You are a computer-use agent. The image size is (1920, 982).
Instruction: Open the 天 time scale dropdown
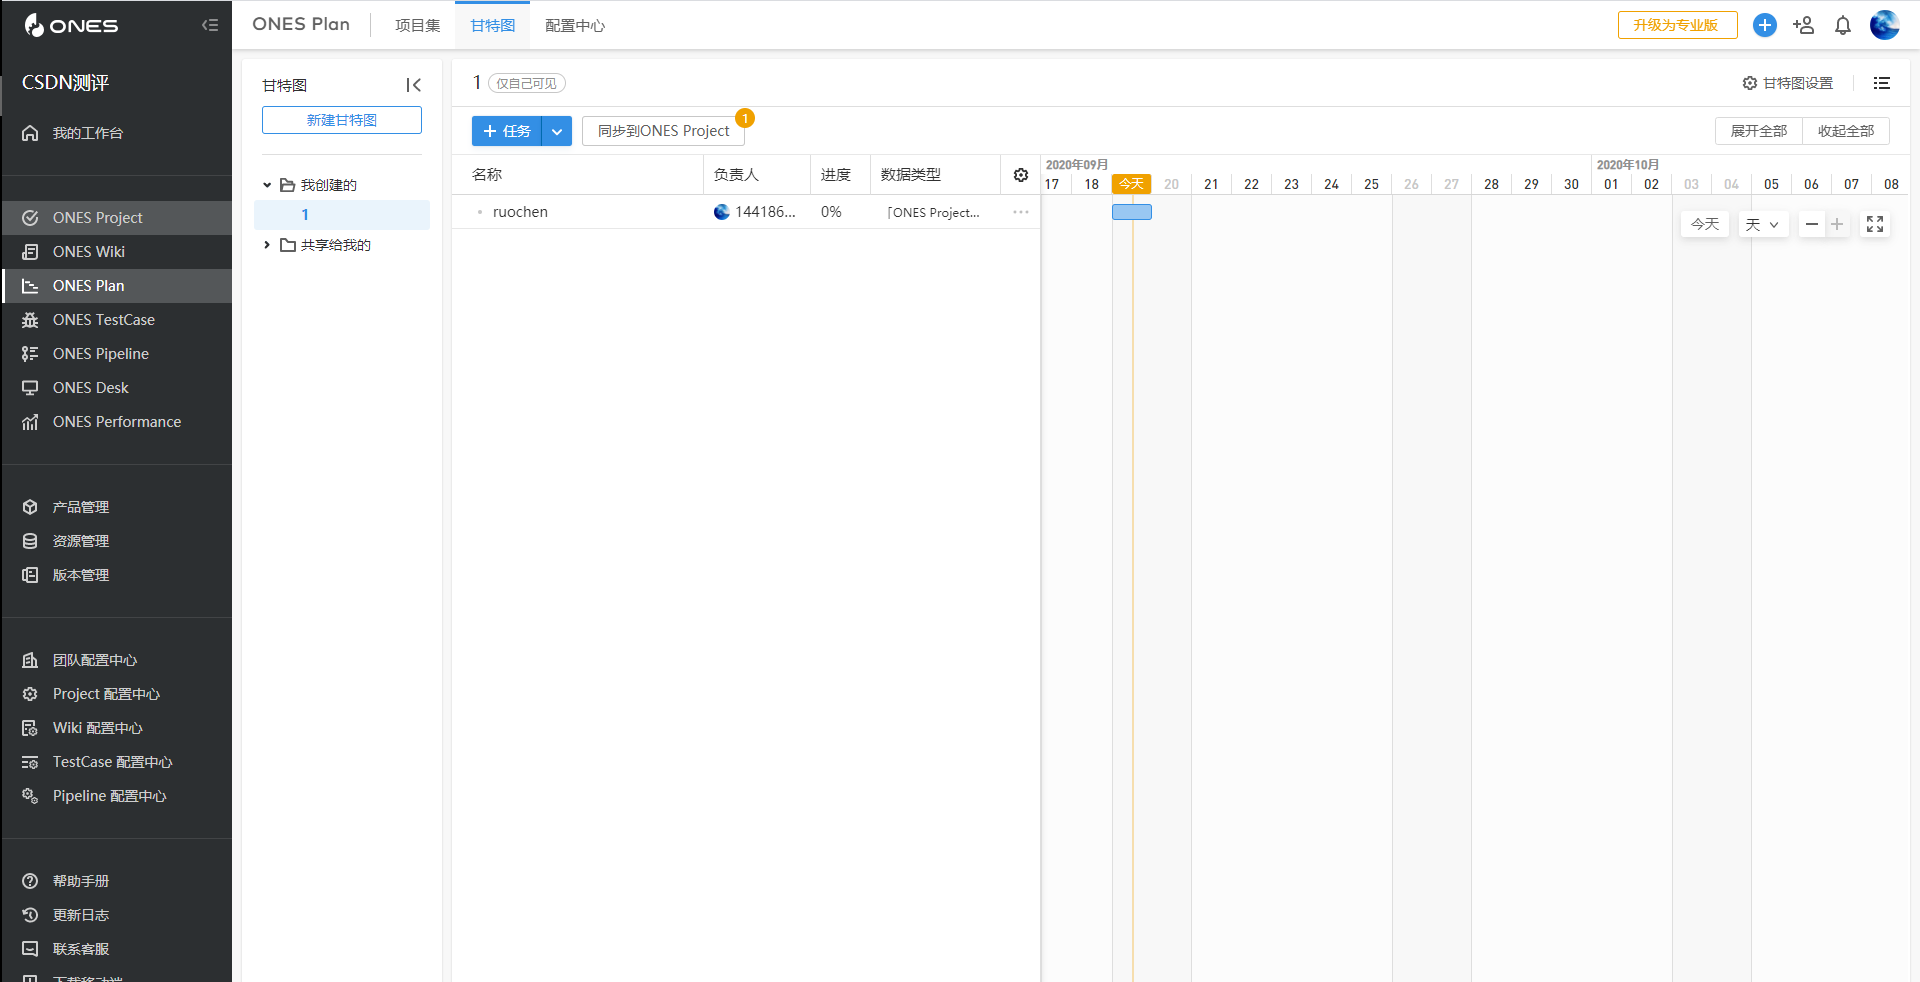(1763, 224)
